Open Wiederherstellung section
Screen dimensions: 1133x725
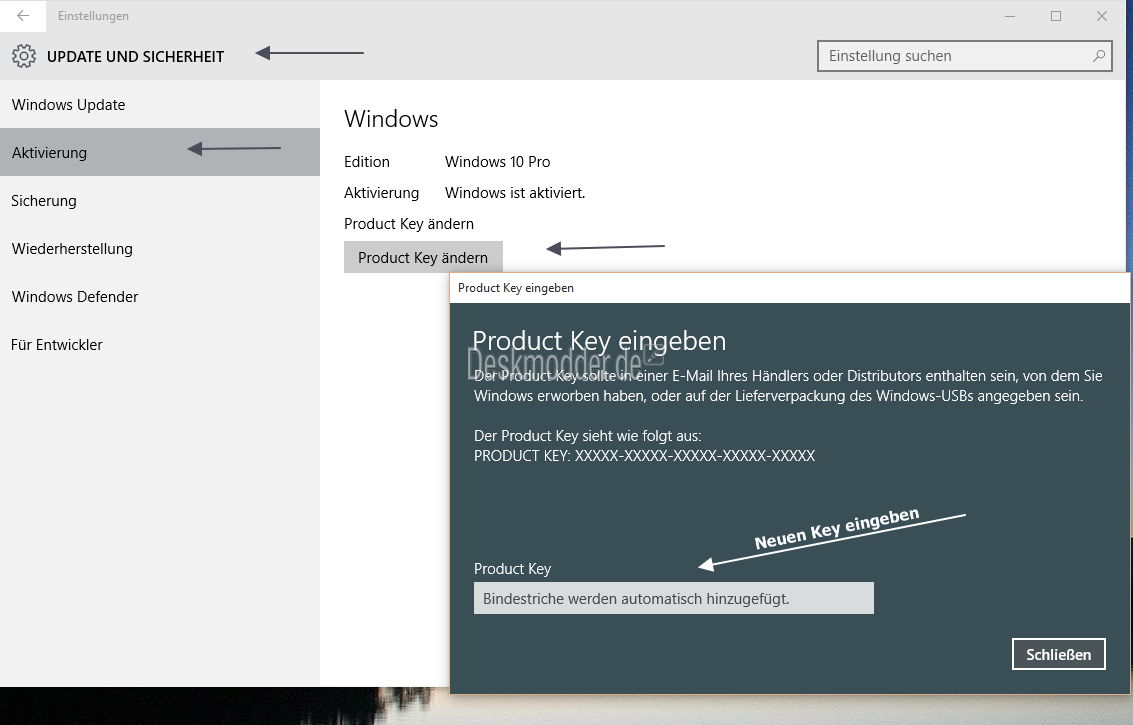click(160, 249)
